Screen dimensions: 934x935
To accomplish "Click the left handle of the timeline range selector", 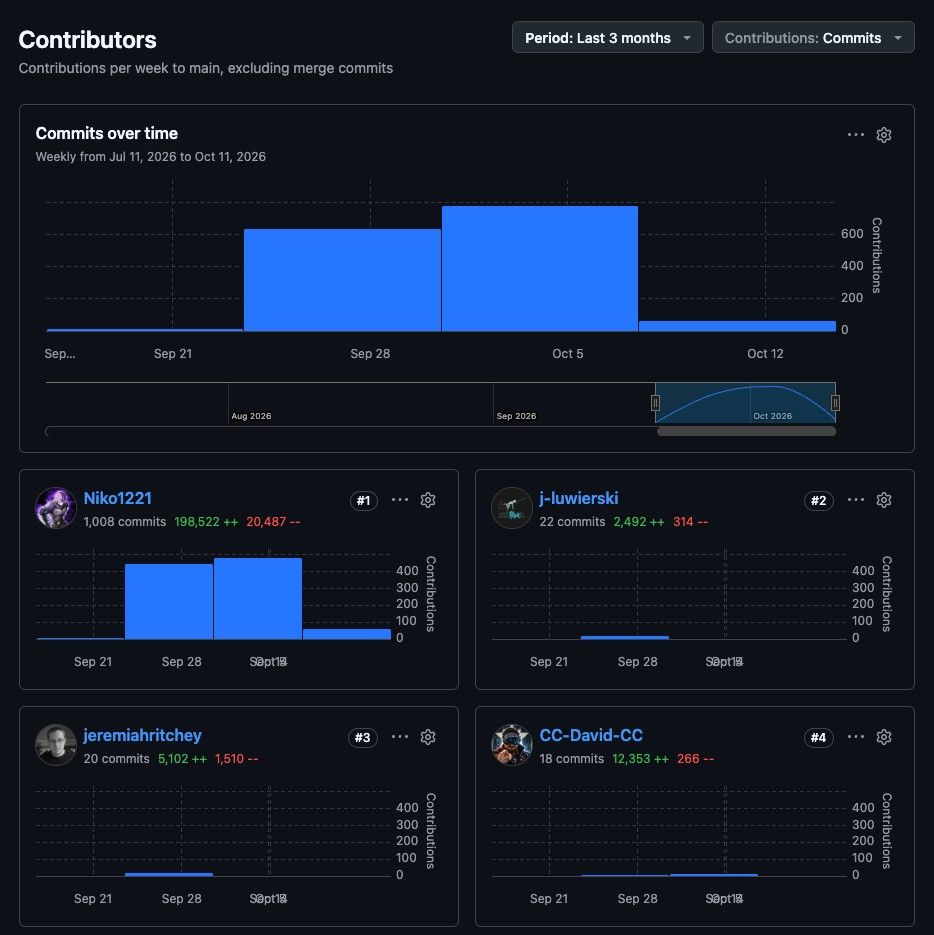I will click(x=655, y=403).
